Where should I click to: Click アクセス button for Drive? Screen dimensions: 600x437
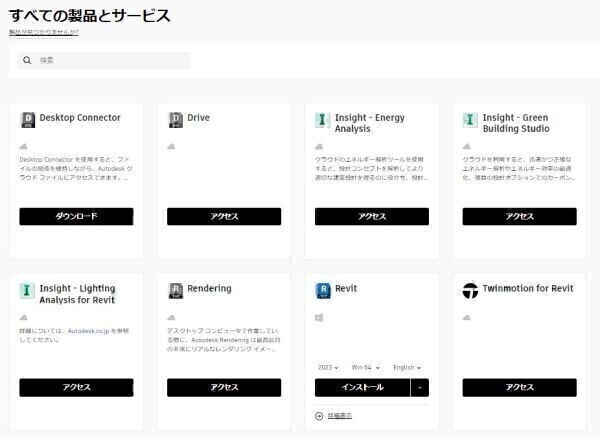click(224, 217)
